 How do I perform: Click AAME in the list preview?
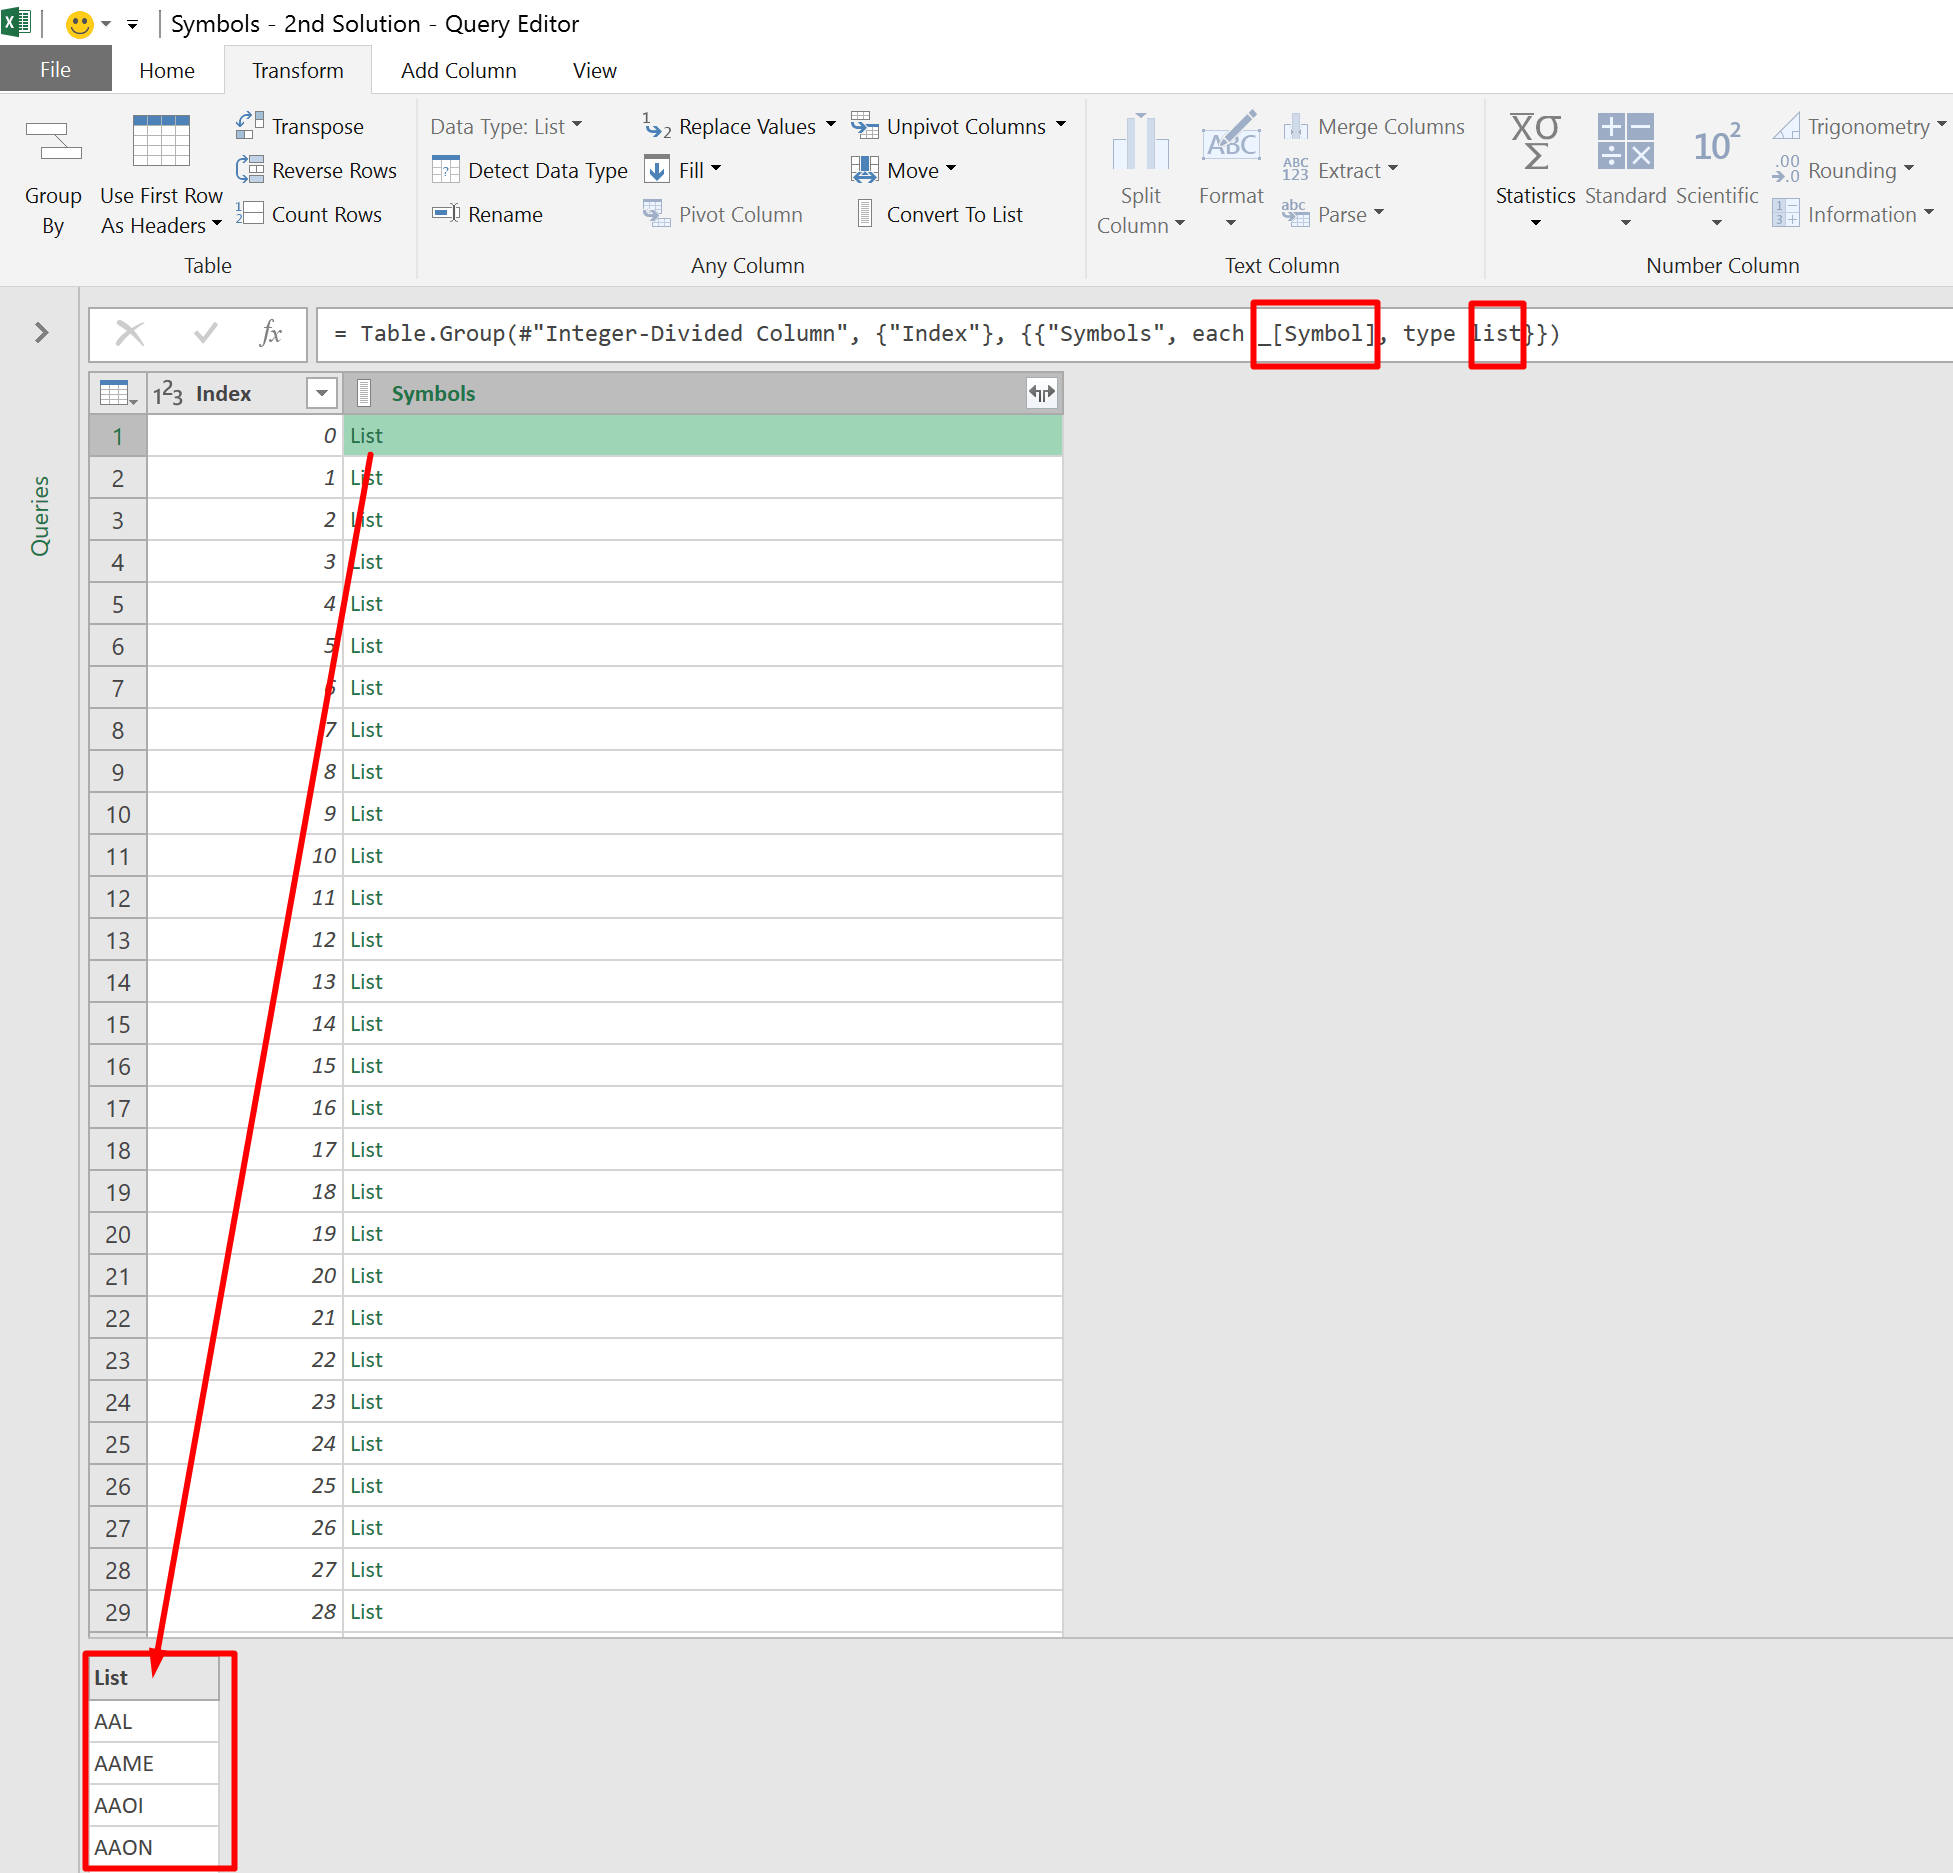(x=154, y=1763)
